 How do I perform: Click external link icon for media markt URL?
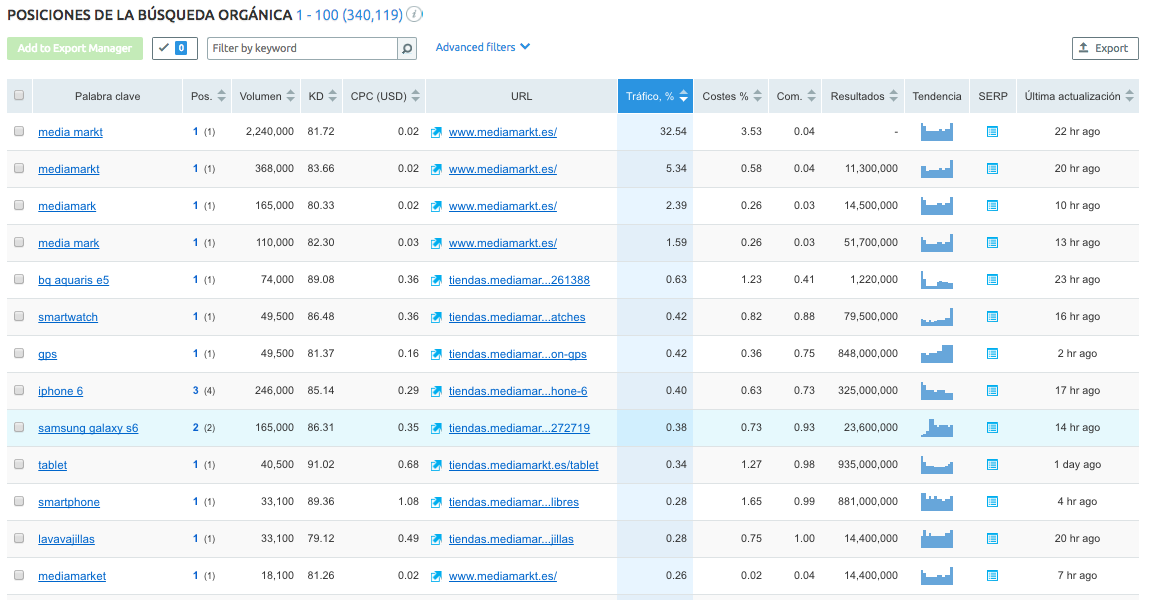pyautogui.click(x=436, y=132)
